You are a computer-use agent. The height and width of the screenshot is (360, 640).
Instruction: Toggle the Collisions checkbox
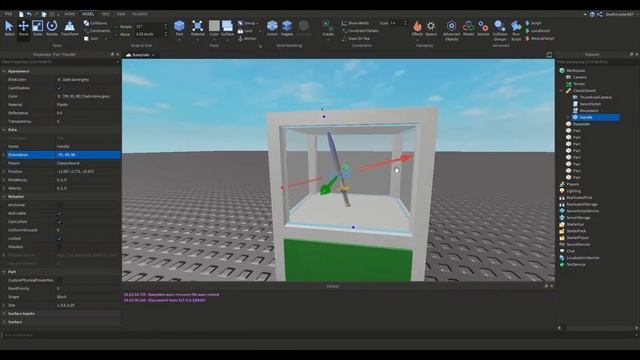86,23
